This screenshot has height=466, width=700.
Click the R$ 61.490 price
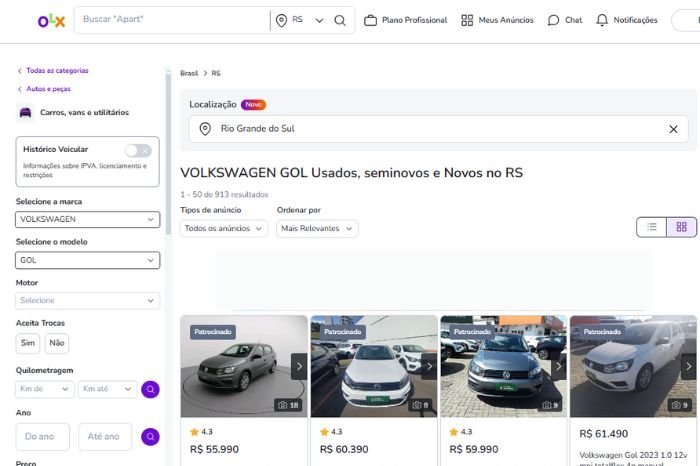pyautogui.click(x=604, y=434)
